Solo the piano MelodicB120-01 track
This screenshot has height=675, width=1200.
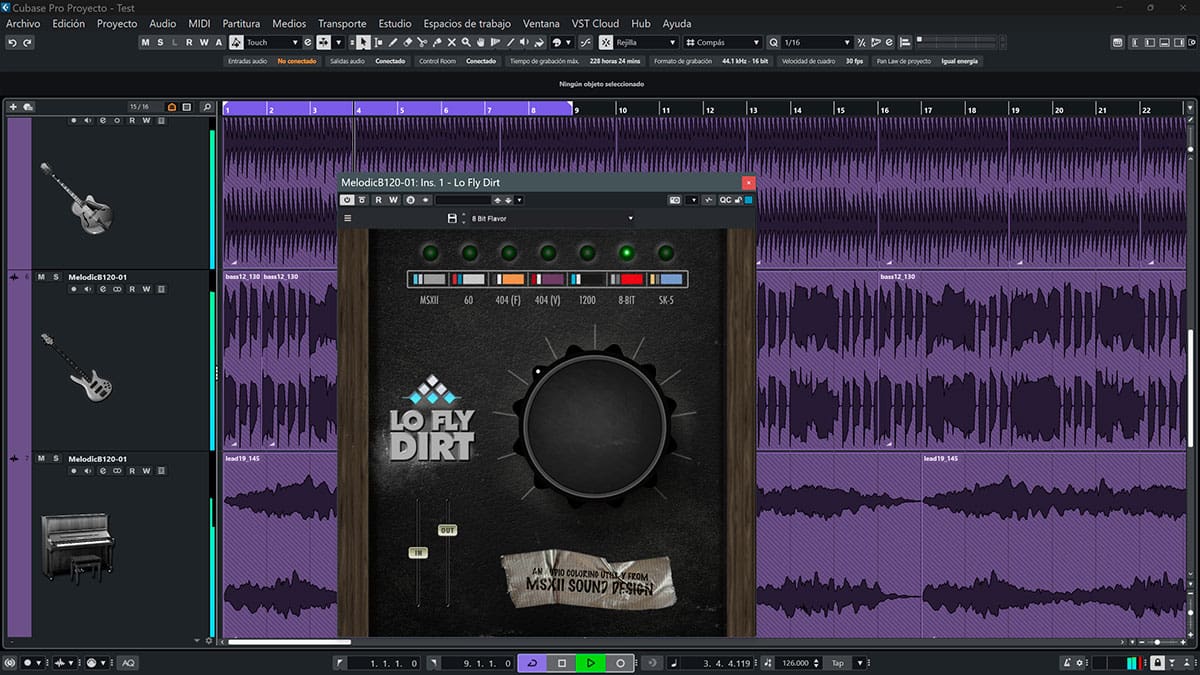coord(57,458)
